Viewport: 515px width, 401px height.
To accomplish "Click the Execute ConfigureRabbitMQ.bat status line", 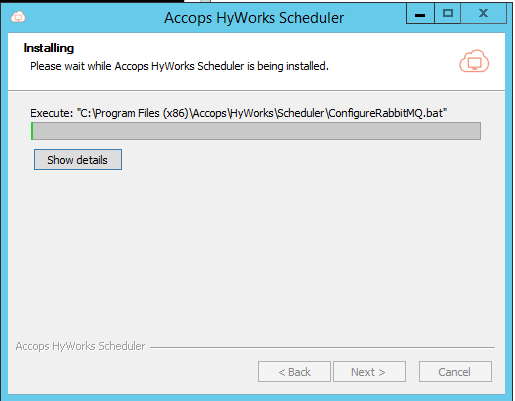I will click(239, 113).
